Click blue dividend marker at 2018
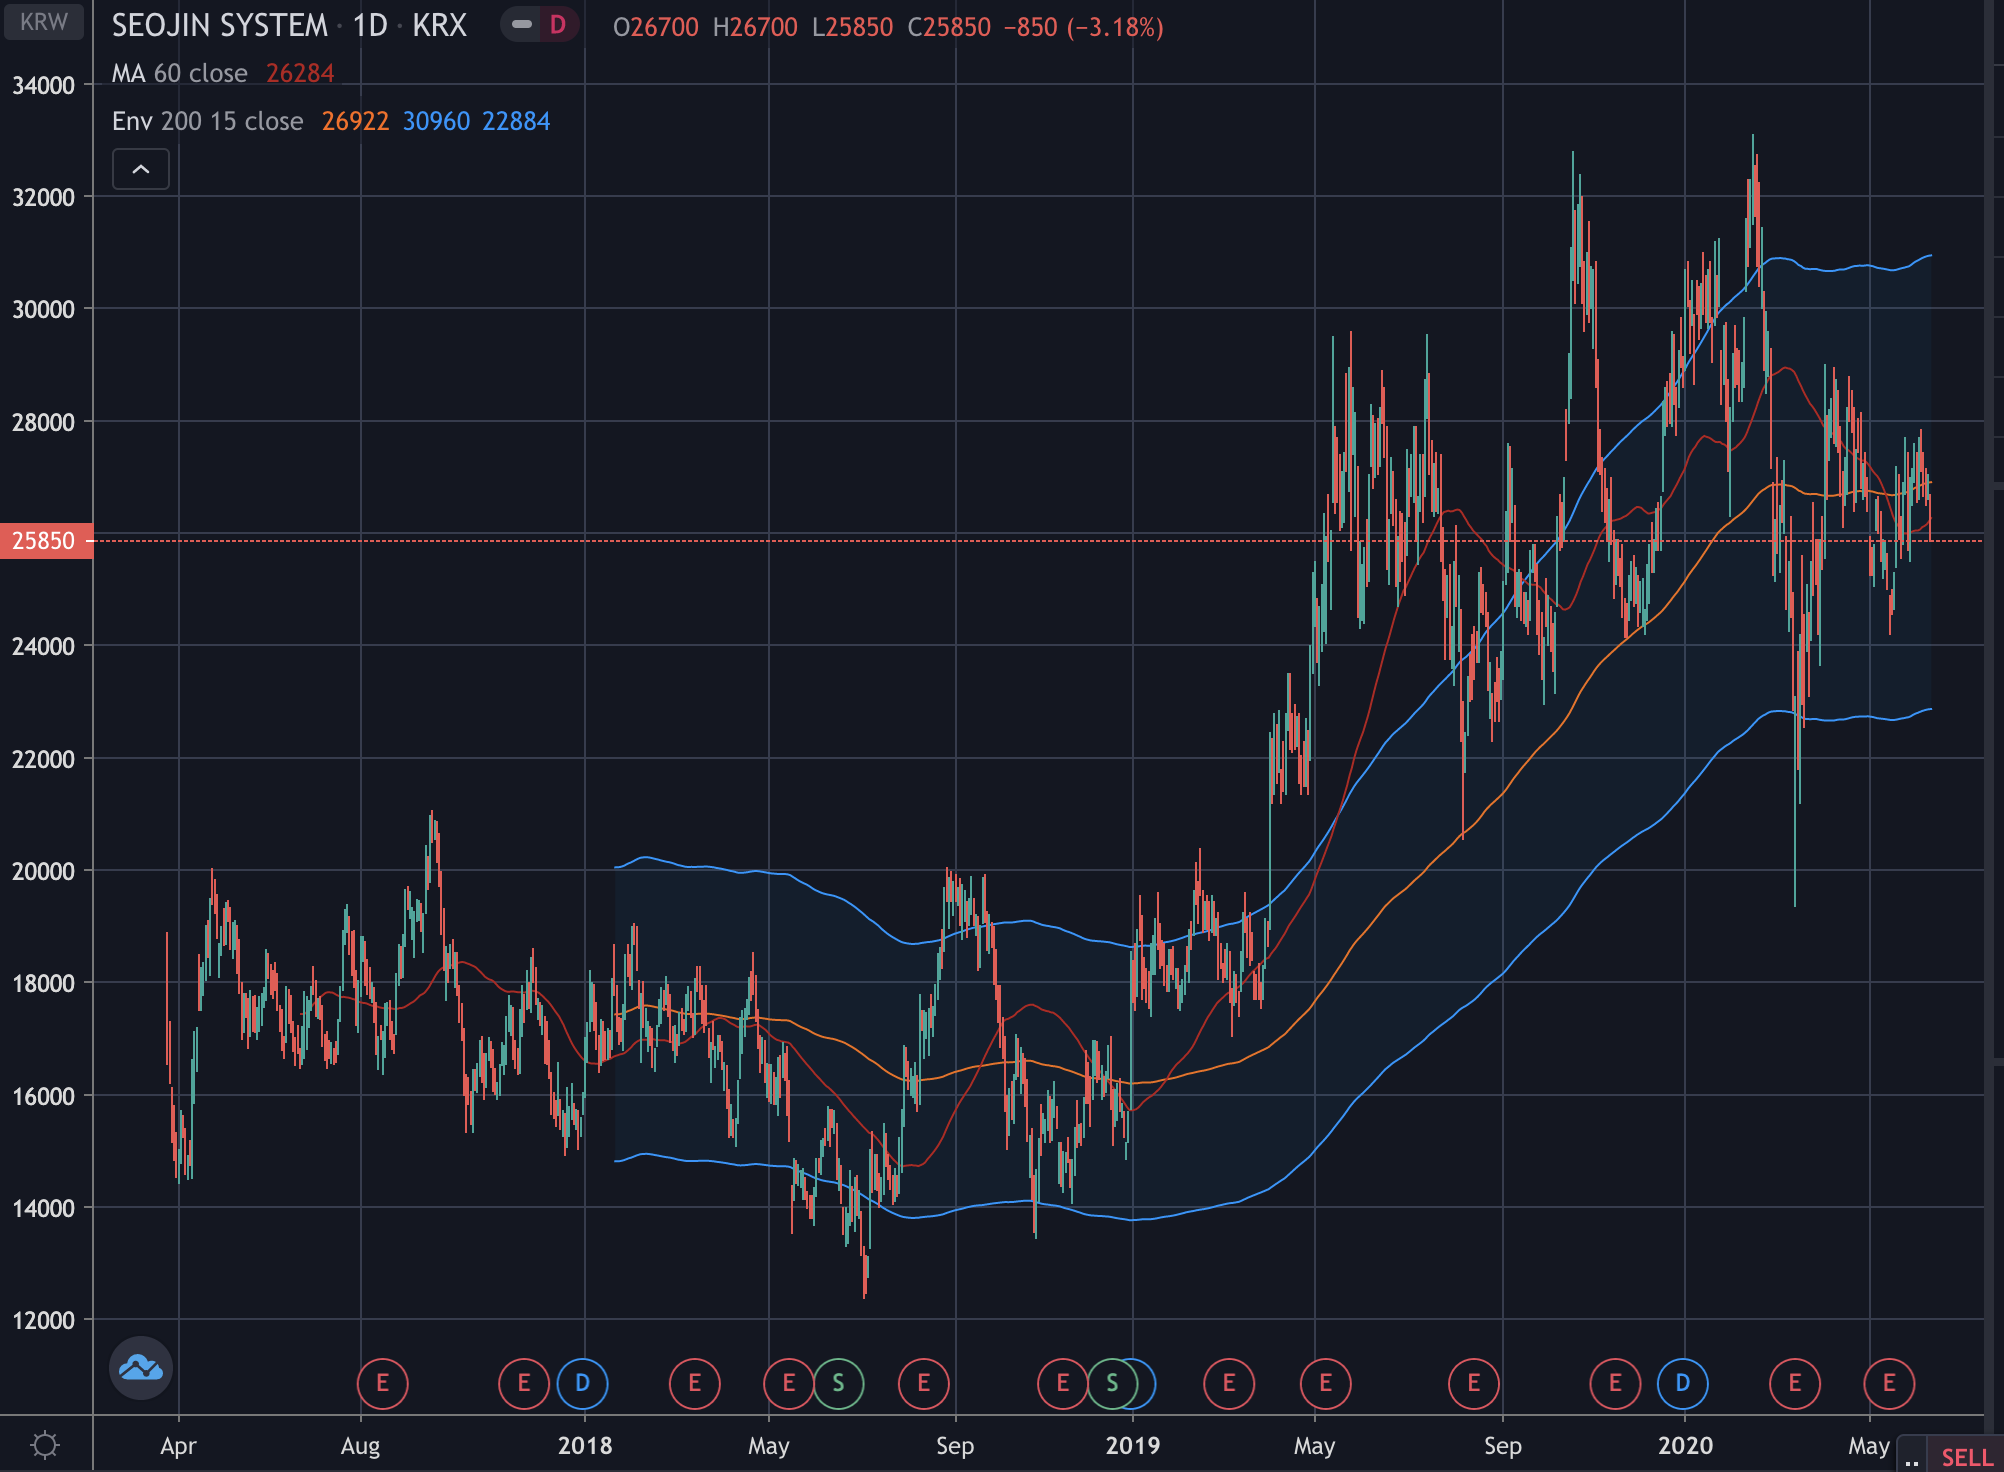Image resolution: width=2004 pixels, height=1472 pixels. pyautogui.click(x=582, y=1383)
